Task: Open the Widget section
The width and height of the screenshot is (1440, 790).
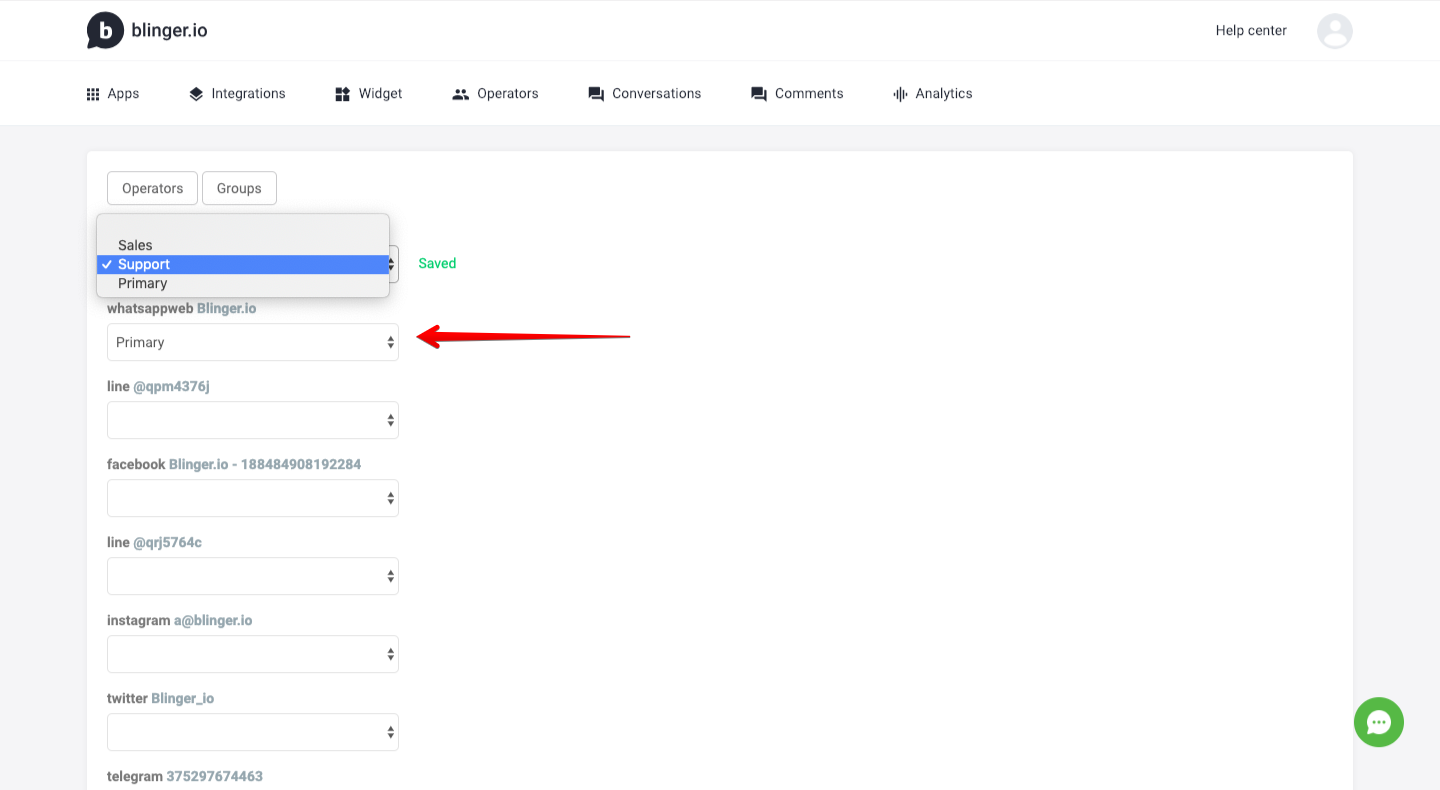Action: click(x=368, y=94)
